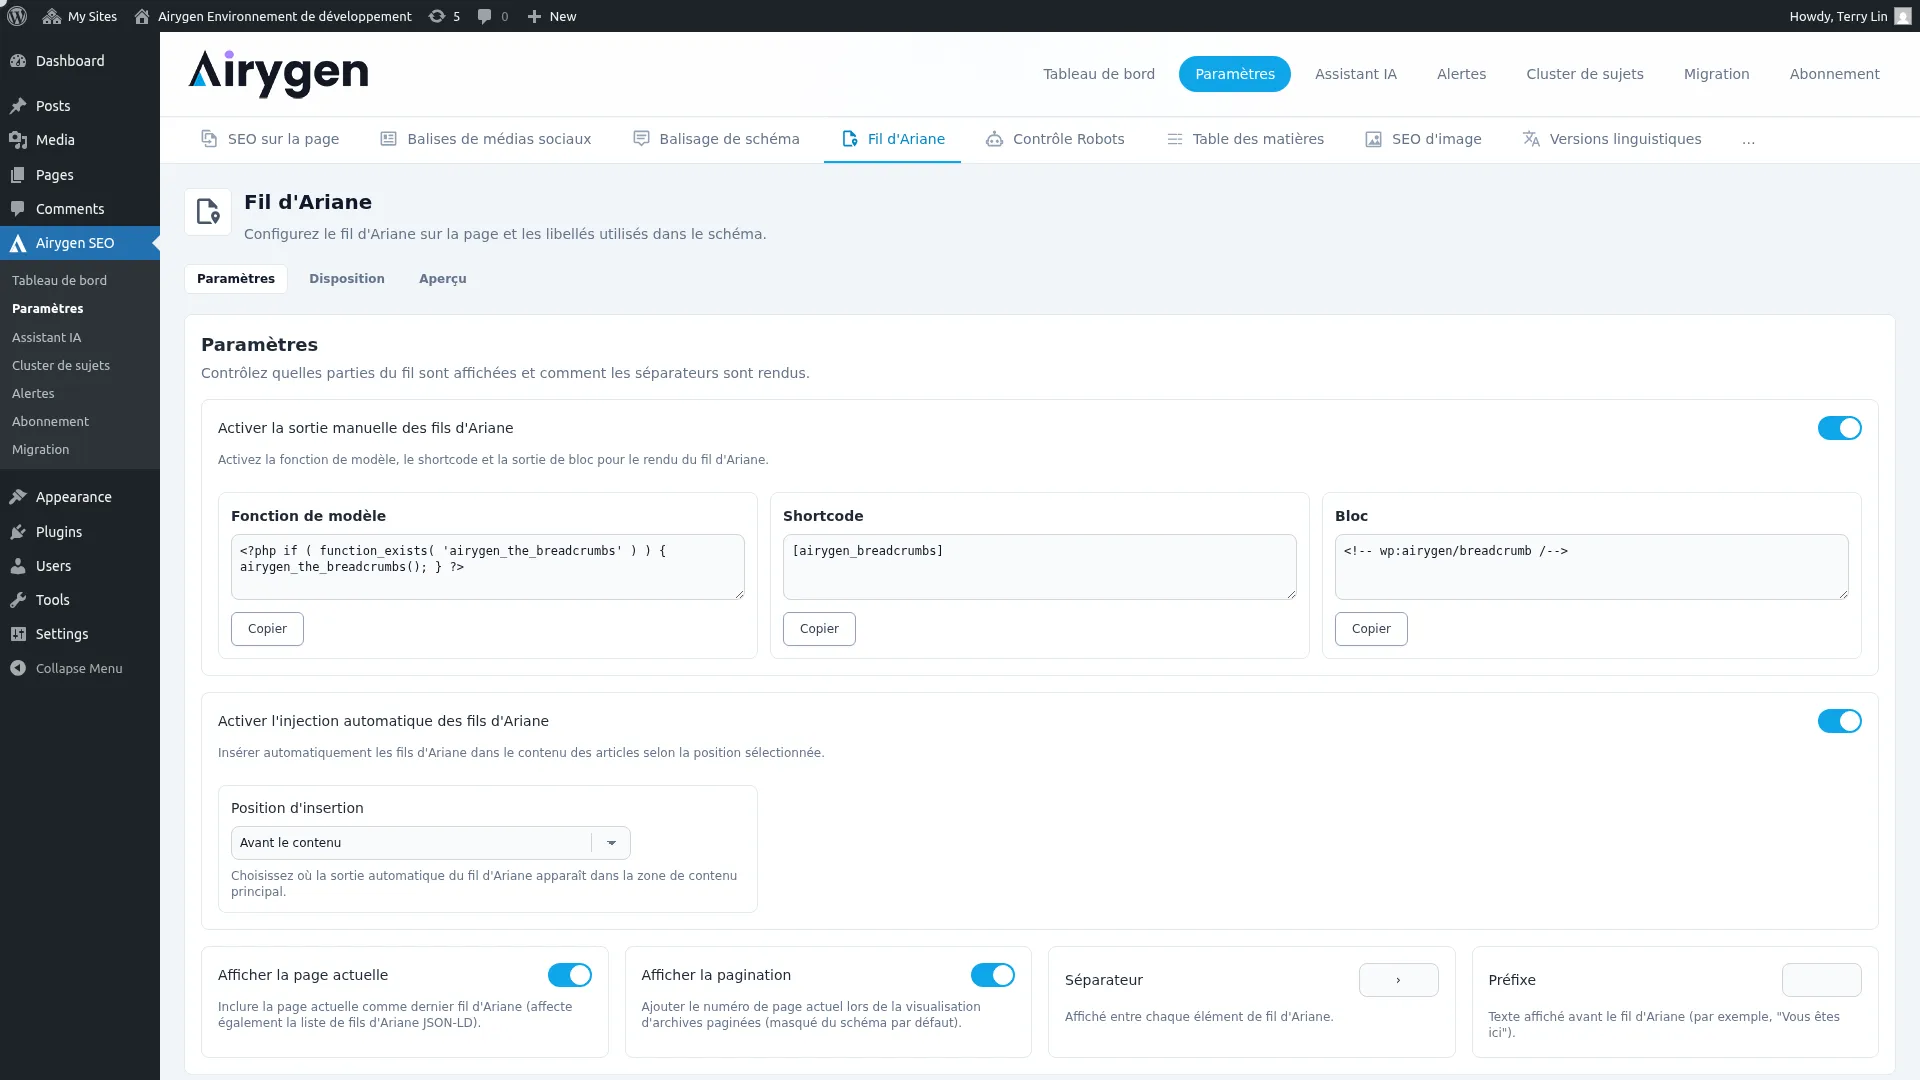Image resolution: width=1920 pixels, height=1080 pixels.
Task: Open Migration in top navigation
Action: tap(1716, 74)
